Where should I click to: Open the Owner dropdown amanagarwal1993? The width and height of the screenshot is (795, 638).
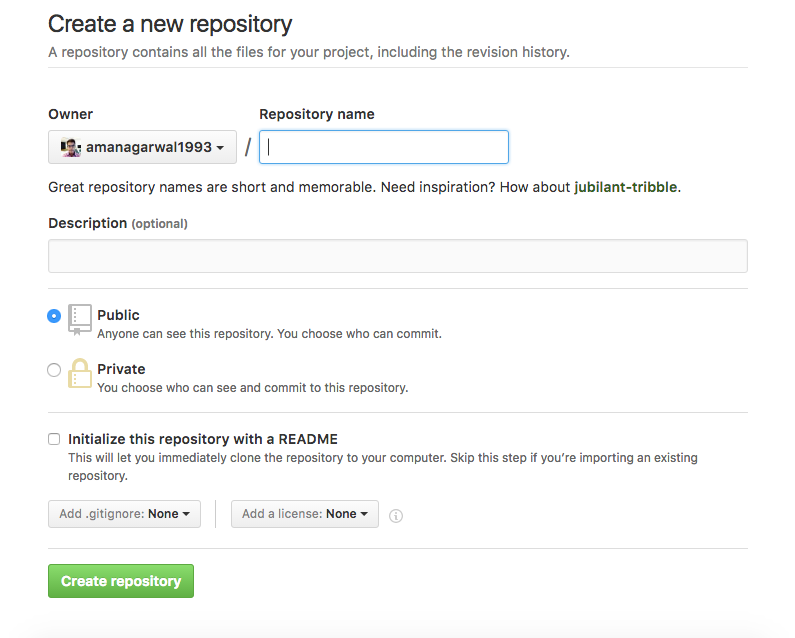pyautogui.click(x=142, y=147)
